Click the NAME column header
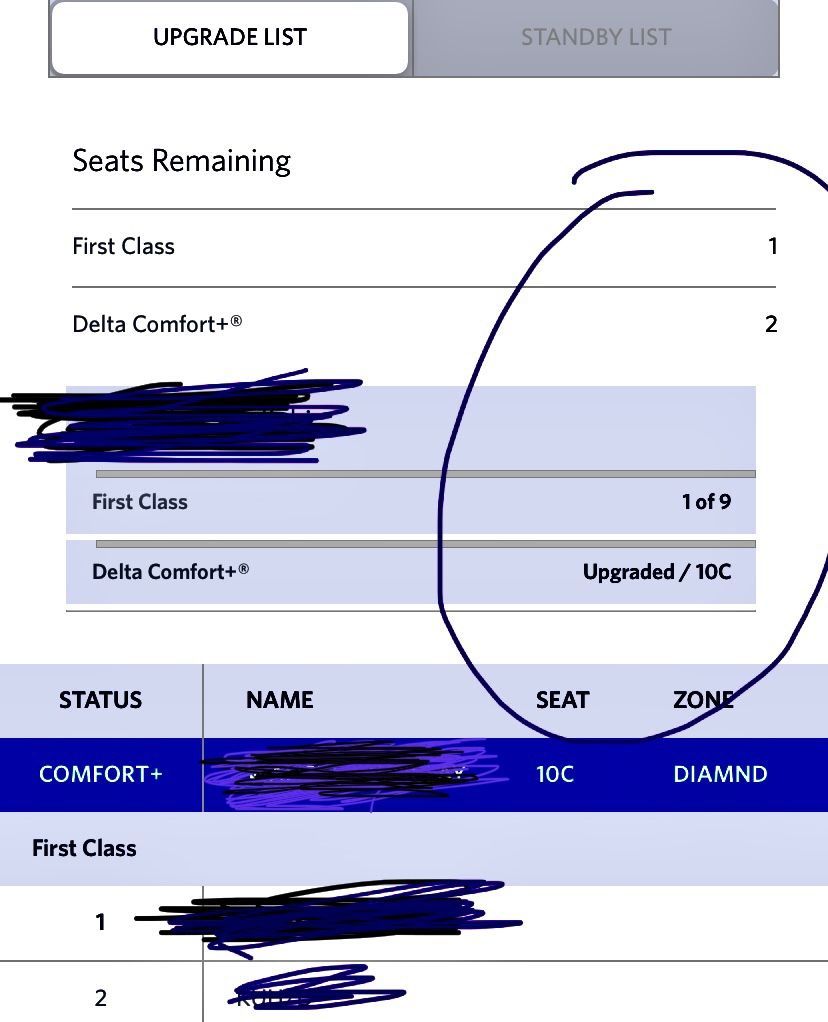The width and height of the screenshot is (828, 1022). point(280,700)
